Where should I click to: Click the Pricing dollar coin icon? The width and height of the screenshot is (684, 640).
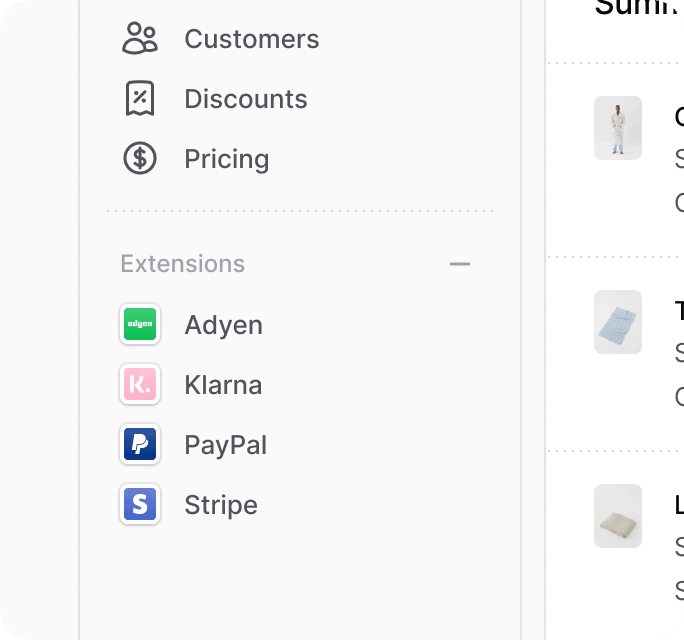point(140,158)
